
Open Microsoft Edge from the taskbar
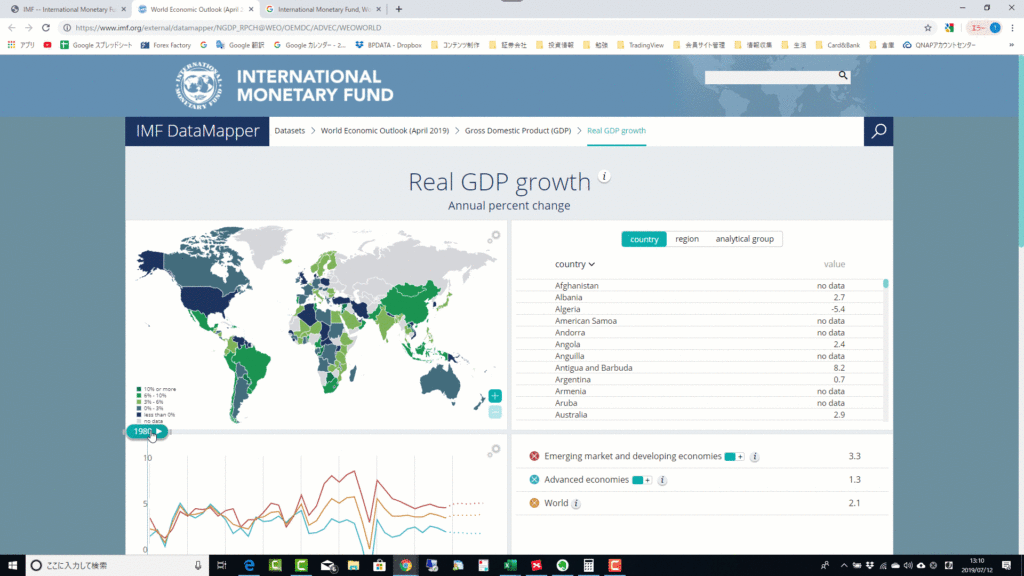point(249,565)
